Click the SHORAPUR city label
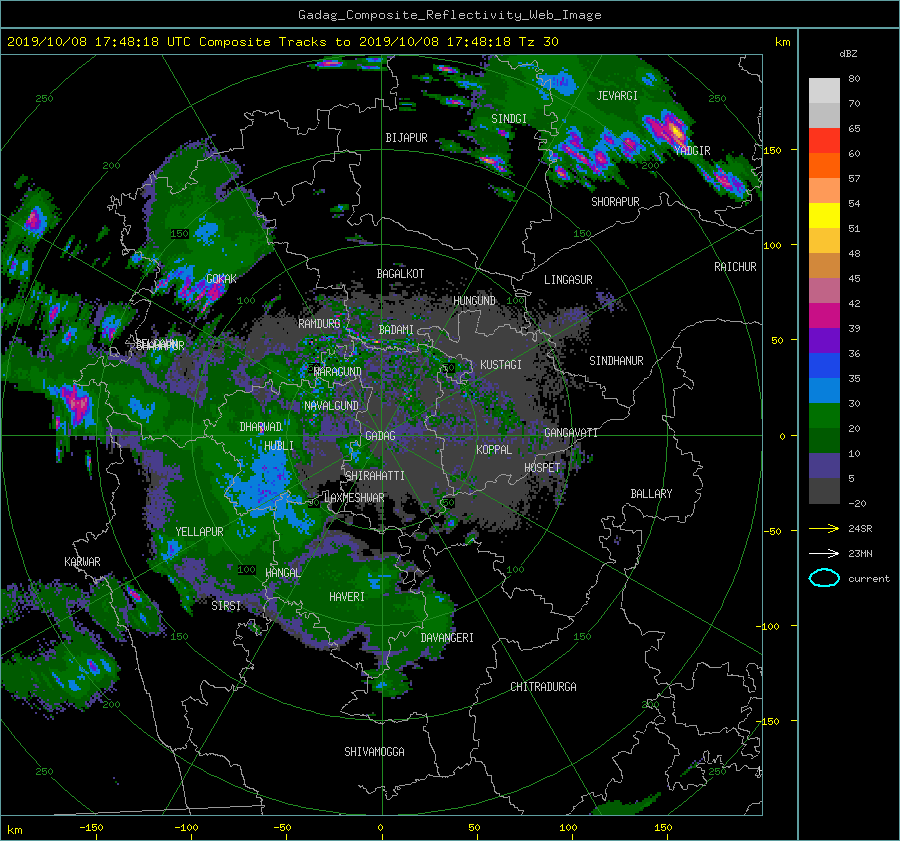The width and height of the screenshot is (900, 841). [x=615, y=202]
